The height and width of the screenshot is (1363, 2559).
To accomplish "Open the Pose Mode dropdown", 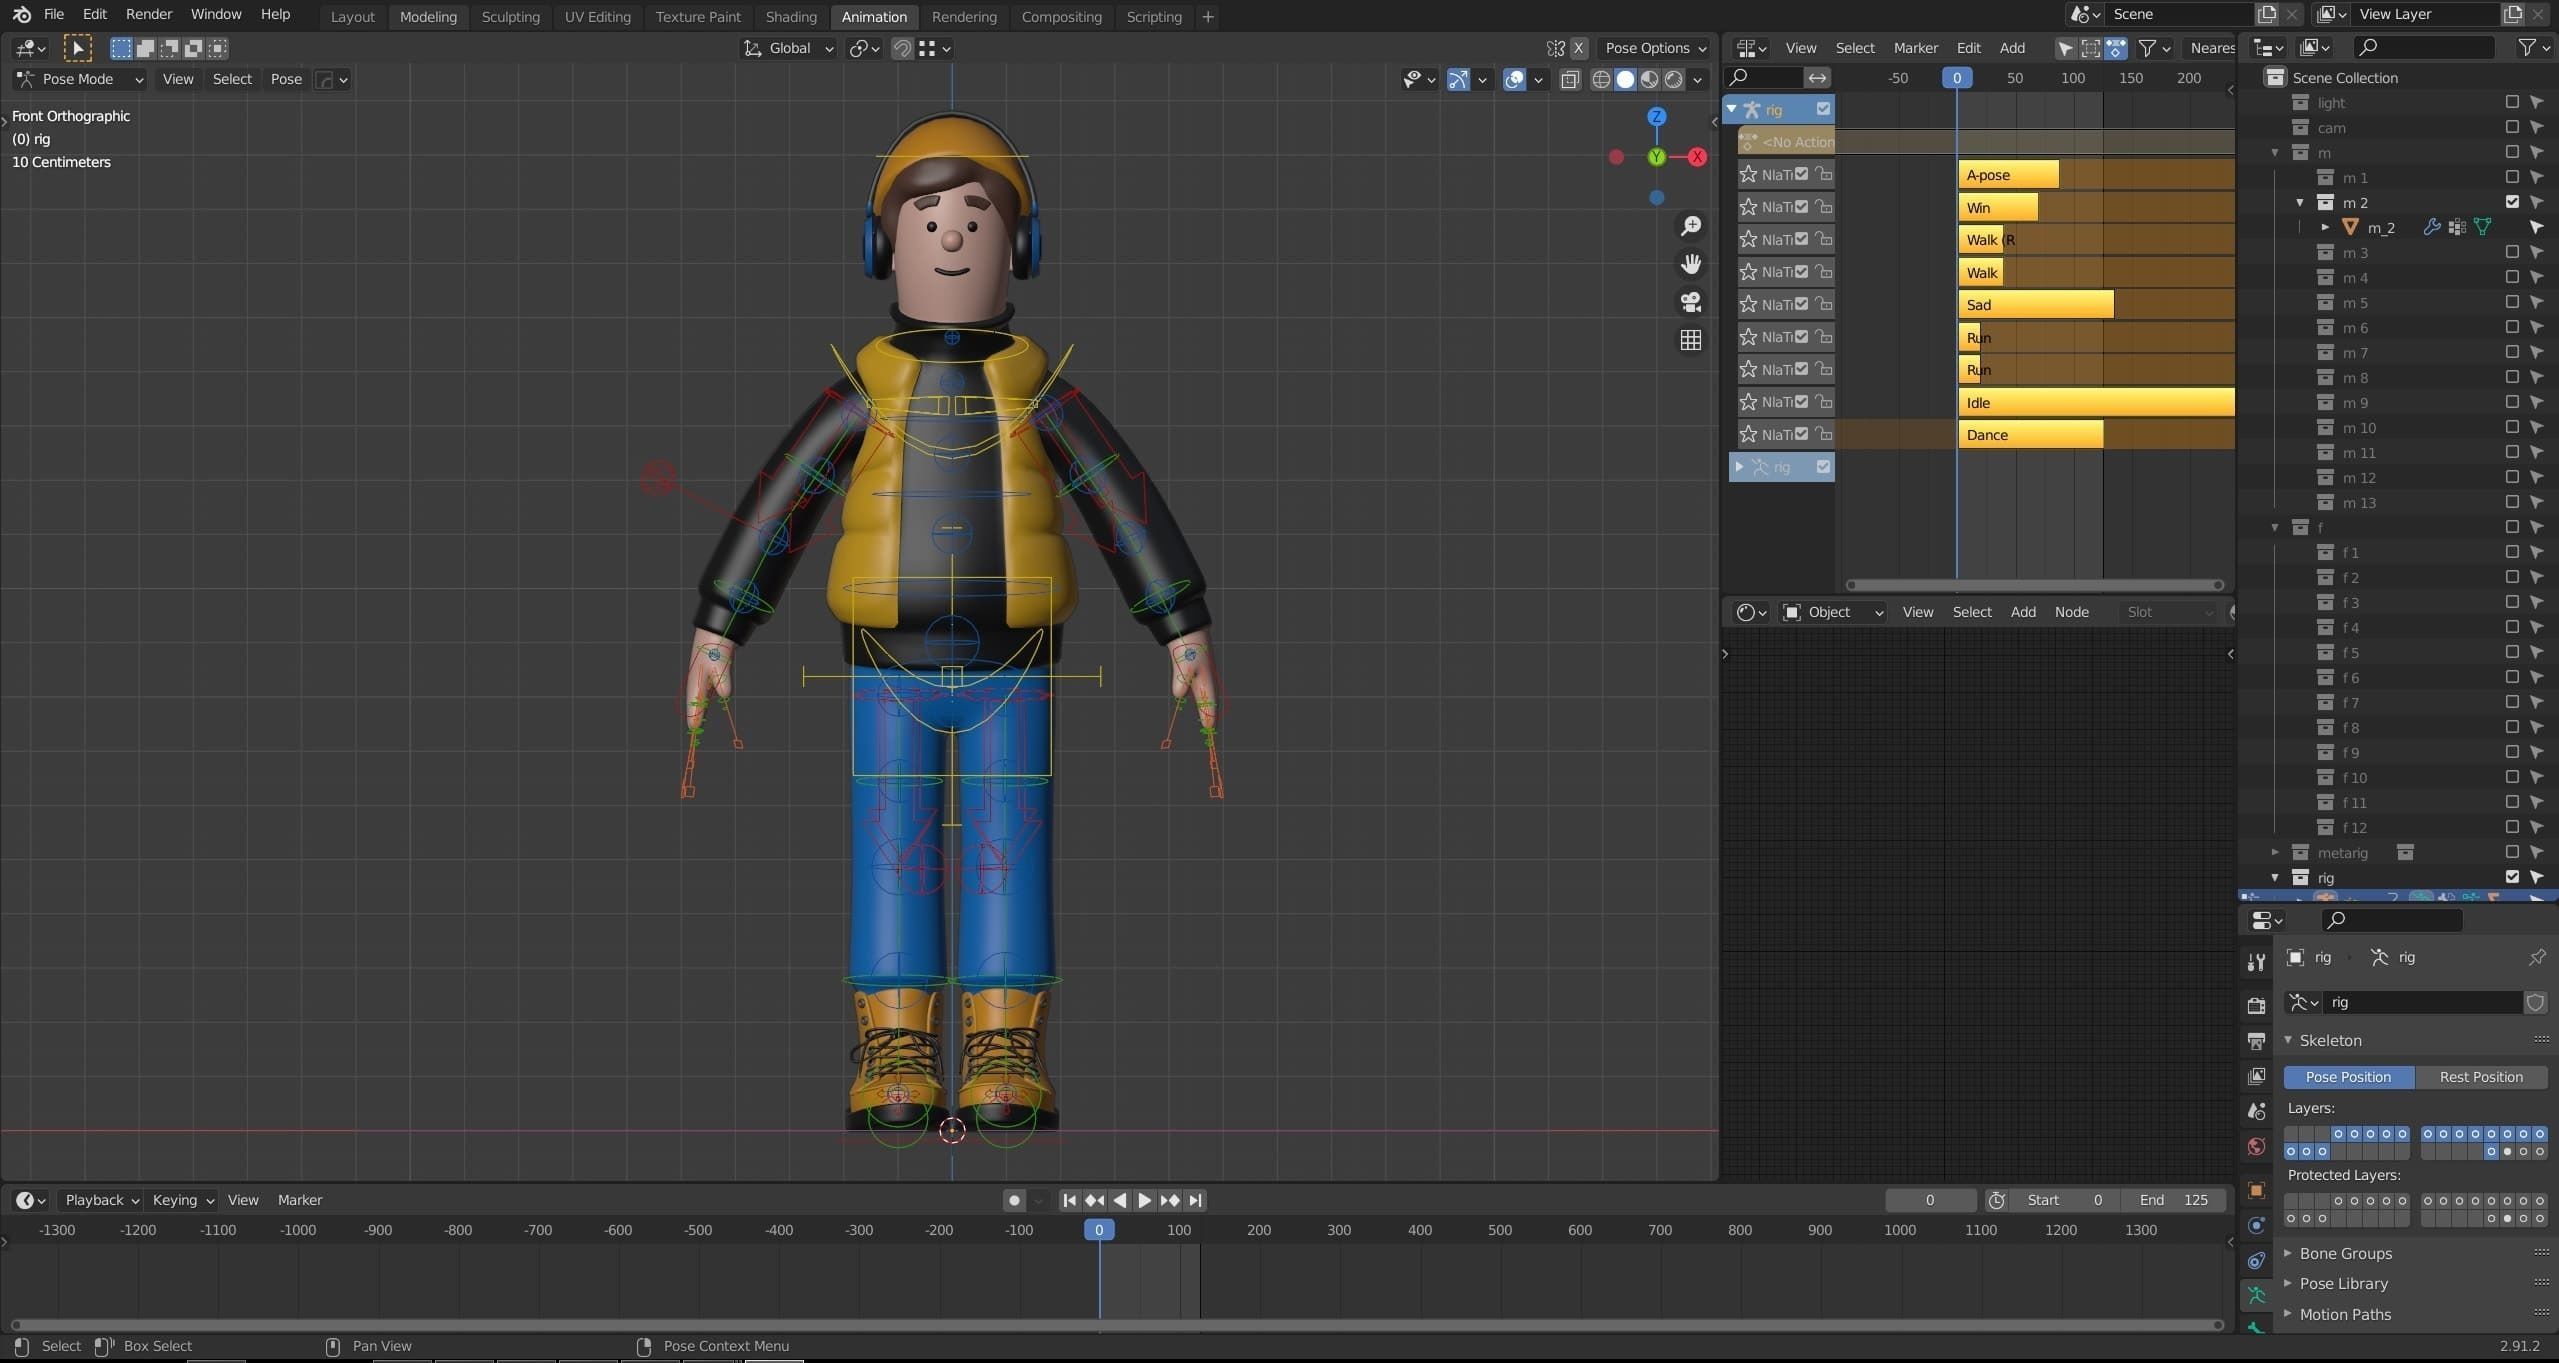I will [80, 79].
